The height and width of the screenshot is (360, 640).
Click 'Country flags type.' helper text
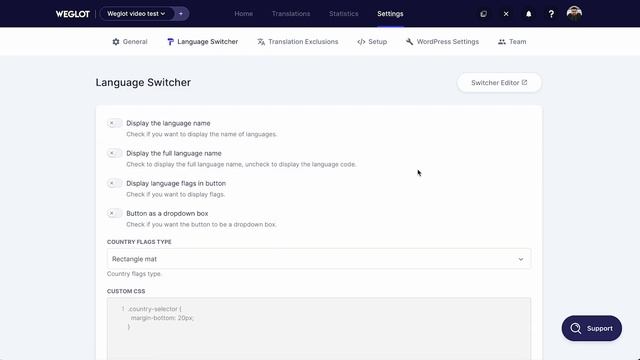click(134, 274)
